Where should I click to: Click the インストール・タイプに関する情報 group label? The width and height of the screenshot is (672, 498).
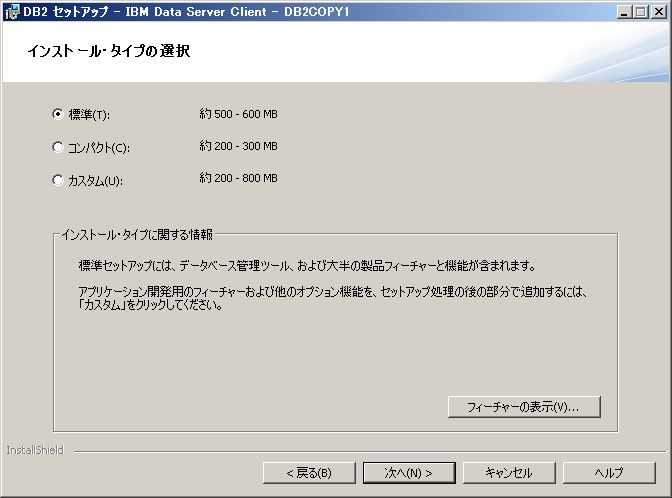tap(137, 234)
